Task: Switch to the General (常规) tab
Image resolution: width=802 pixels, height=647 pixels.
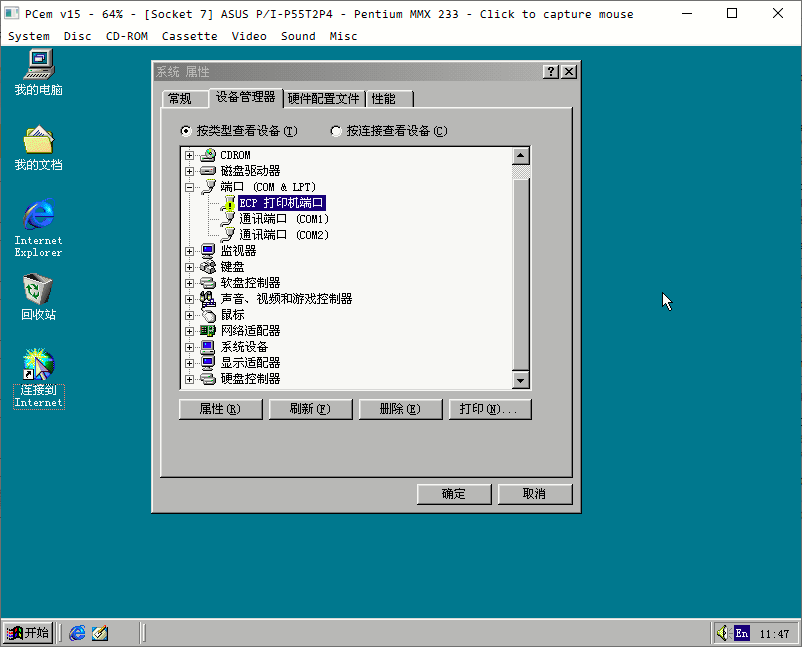Action: click(x=184, y=99)
